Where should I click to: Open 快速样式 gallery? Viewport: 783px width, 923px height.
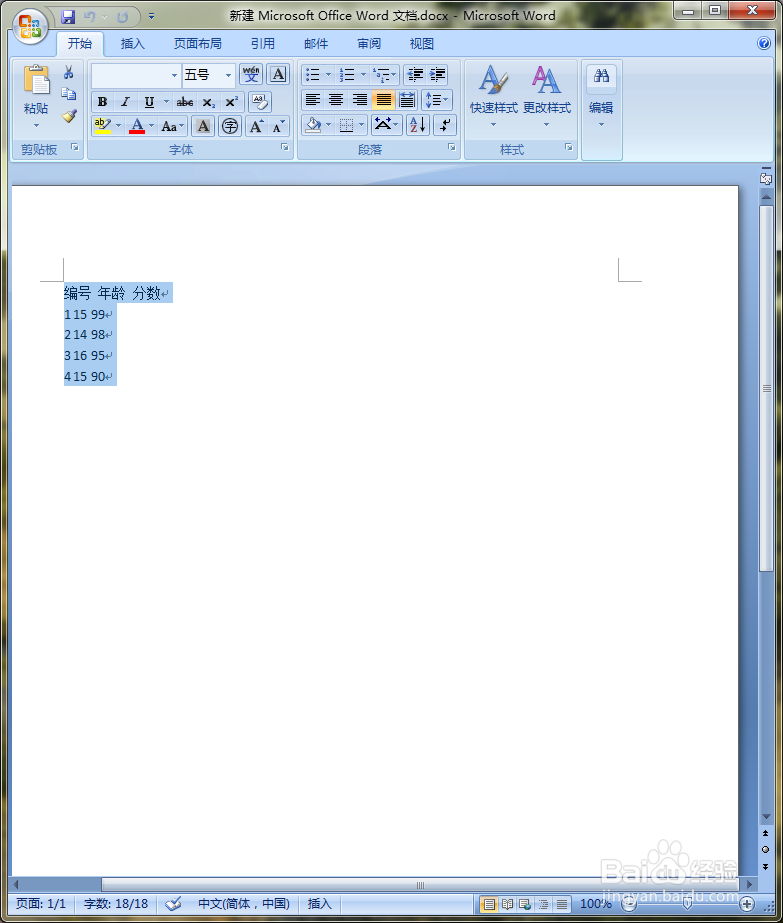coord(493,95)
